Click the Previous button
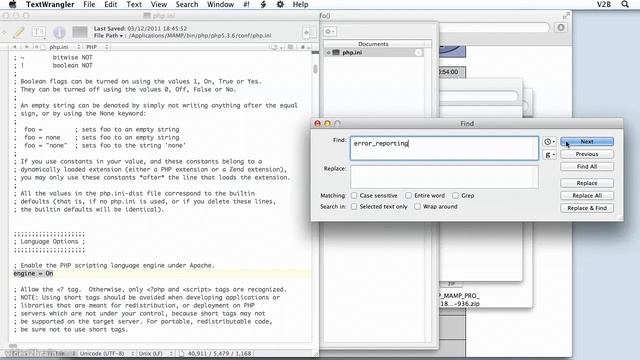This screenshot has height=360, width=640. (587, 154)
